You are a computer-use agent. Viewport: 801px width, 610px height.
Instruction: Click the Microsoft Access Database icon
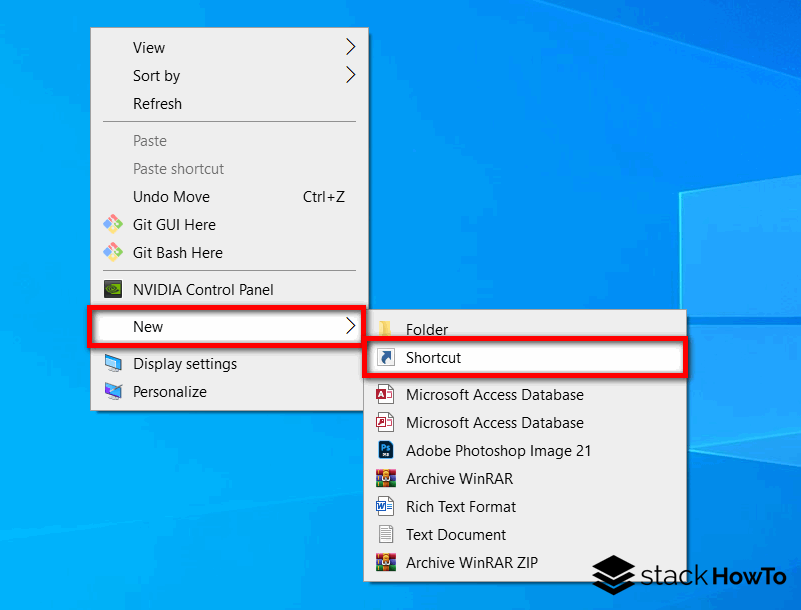coord(386,394)
